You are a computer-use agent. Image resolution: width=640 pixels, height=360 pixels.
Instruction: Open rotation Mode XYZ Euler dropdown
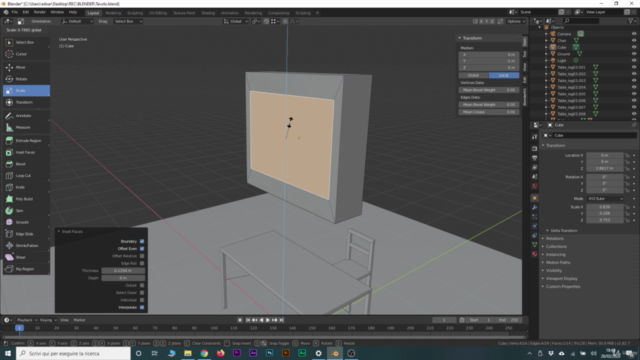pos(606,199)
